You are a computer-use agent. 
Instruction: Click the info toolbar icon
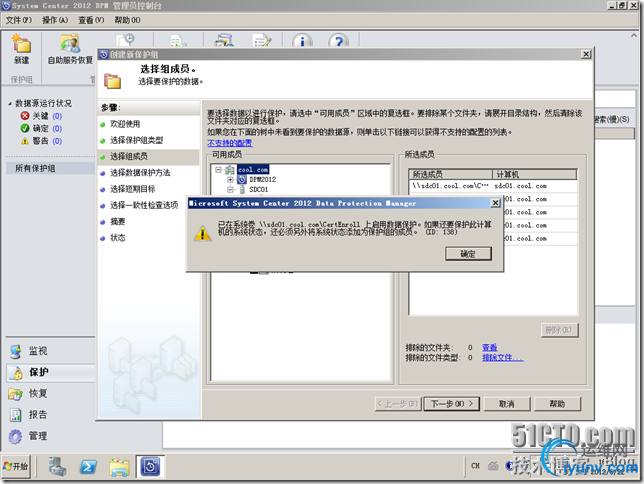(x=302, y=41)
